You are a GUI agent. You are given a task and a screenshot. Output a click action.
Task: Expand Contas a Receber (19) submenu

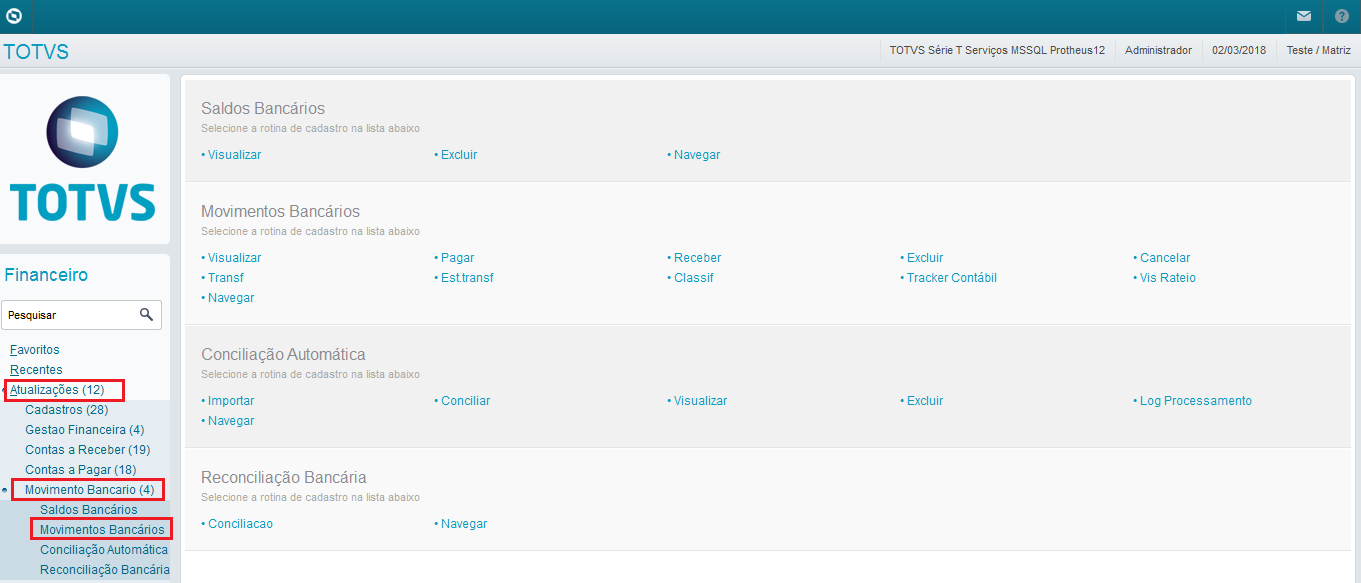click(88, 450)
